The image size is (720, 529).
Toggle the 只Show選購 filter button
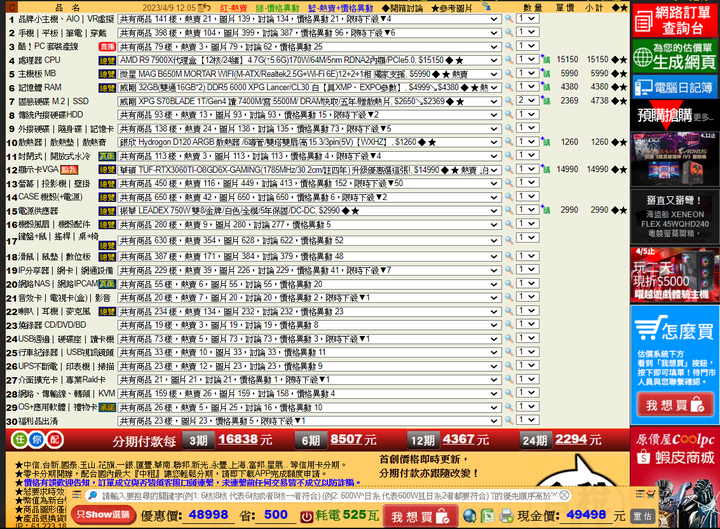pyautogui.click(x=103, y=514)
